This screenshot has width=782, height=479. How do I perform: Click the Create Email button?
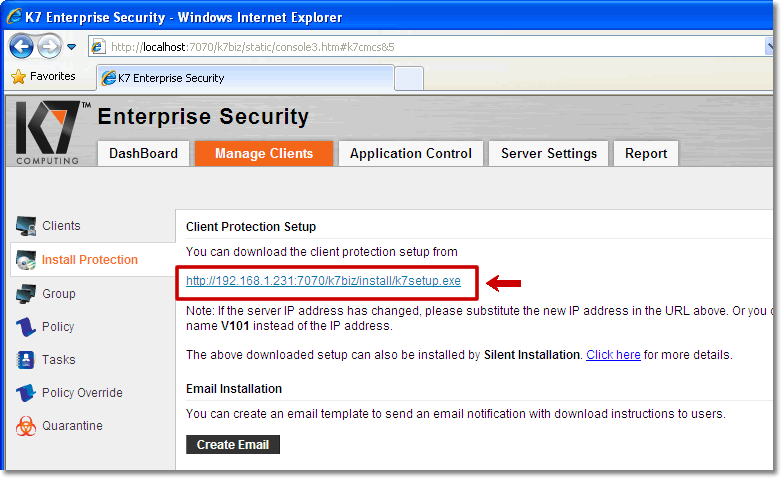[233, 445]
